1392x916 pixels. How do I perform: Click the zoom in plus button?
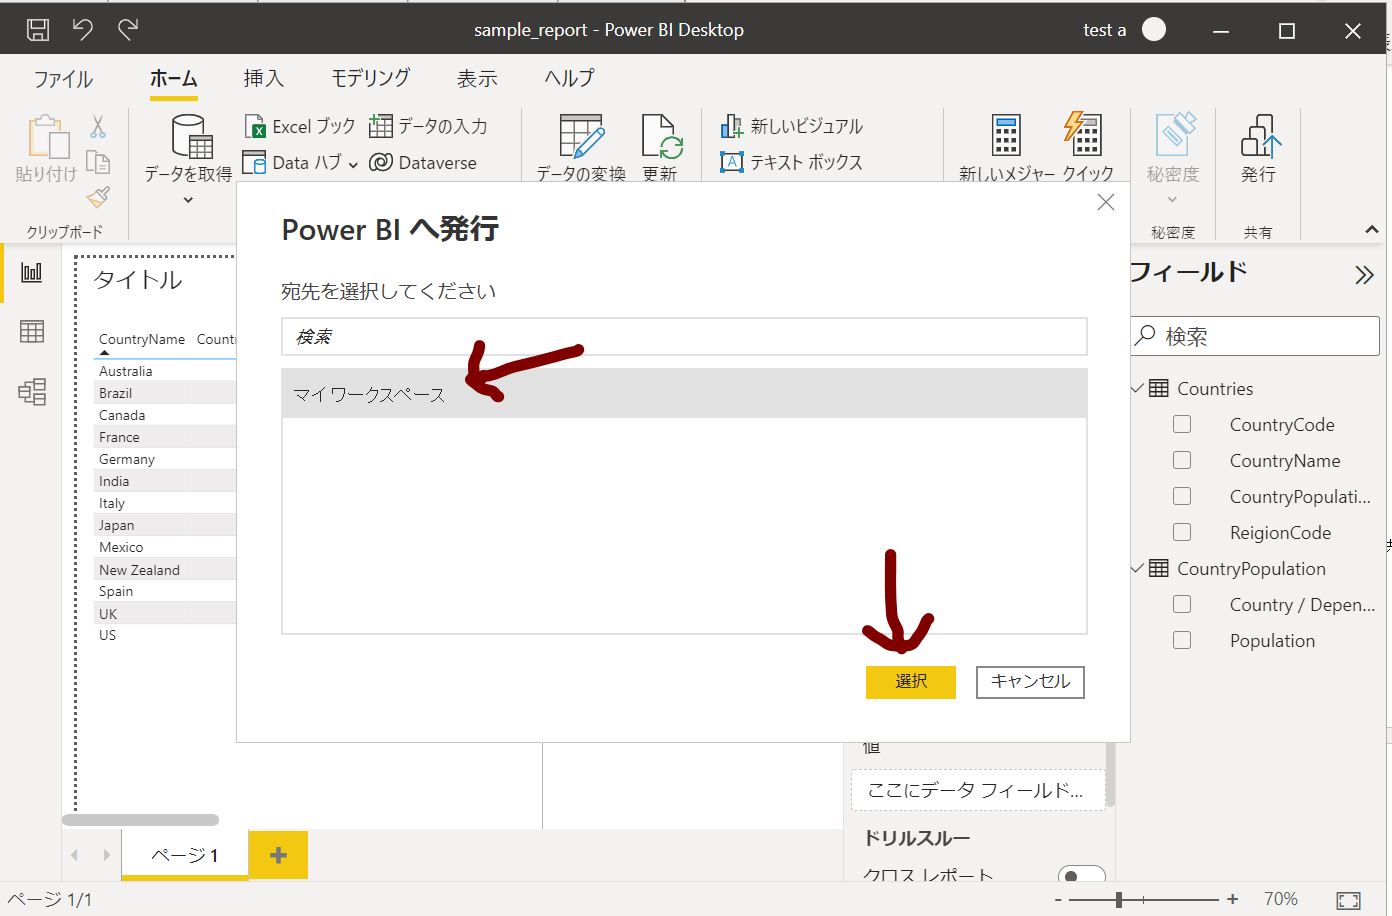[x=1233, y=900]
